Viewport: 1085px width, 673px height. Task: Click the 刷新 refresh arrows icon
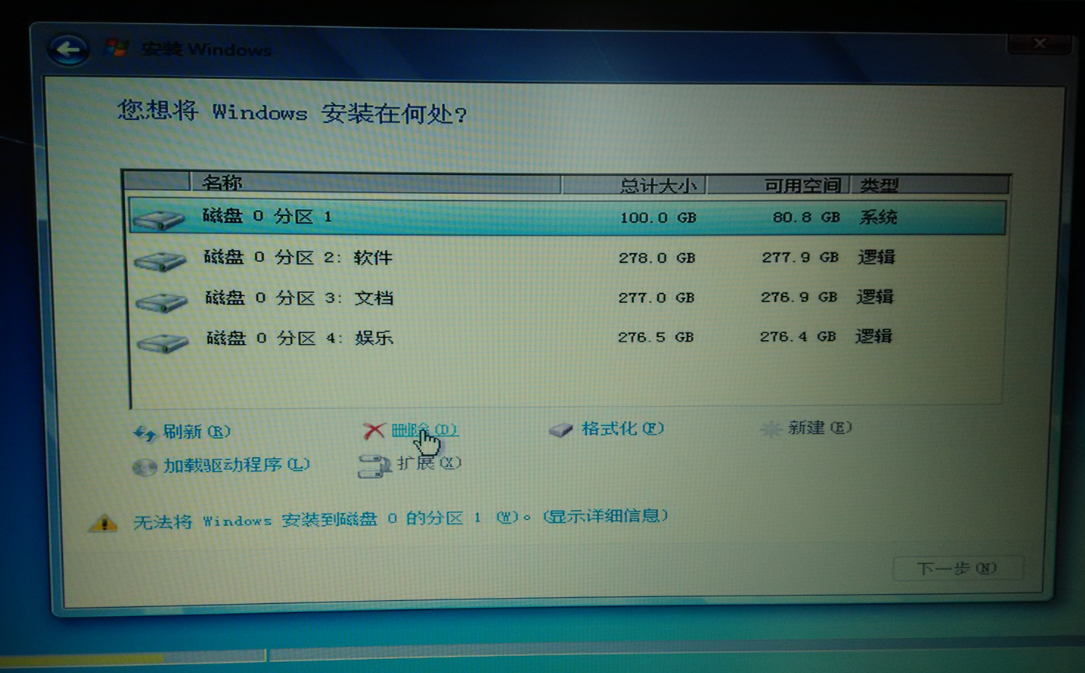pos(145,433)
